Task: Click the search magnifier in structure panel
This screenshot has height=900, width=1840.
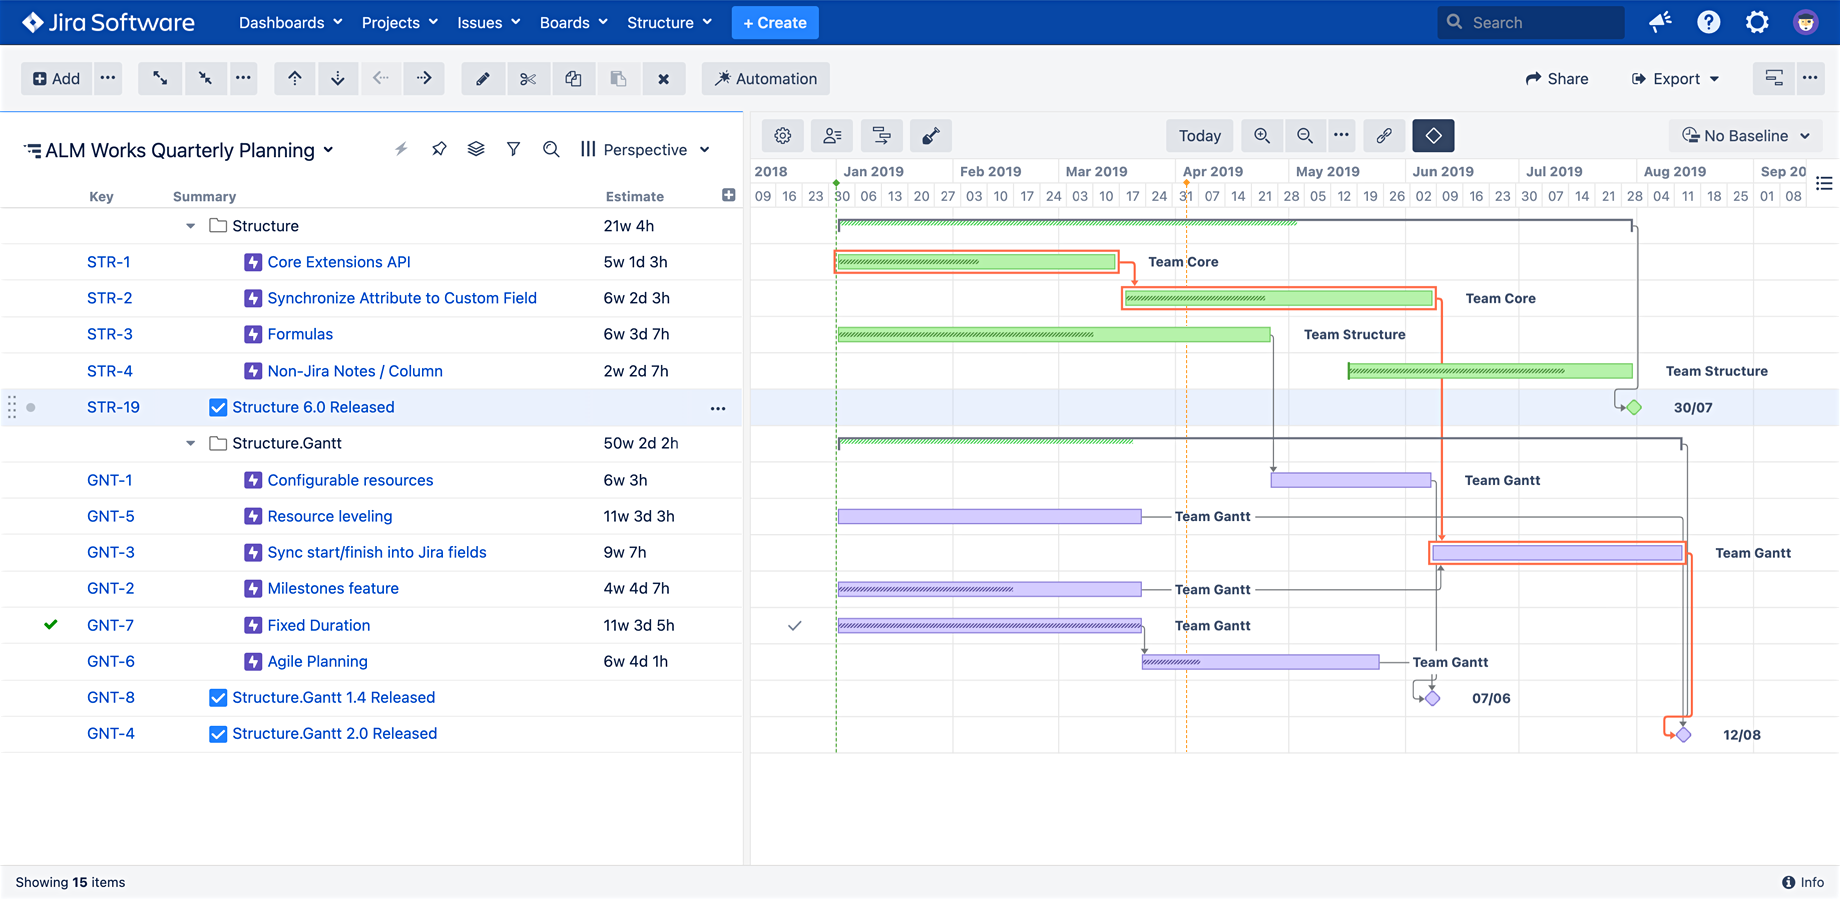Action: coord(551,149)
